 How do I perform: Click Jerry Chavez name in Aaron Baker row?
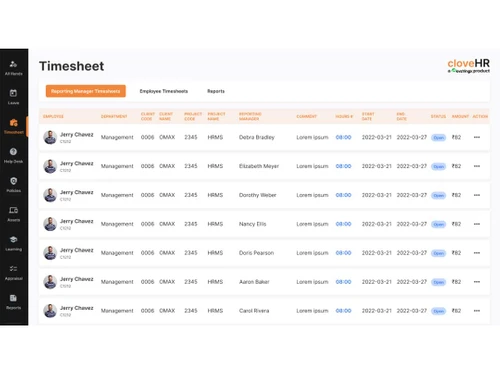tap(77, 279)
